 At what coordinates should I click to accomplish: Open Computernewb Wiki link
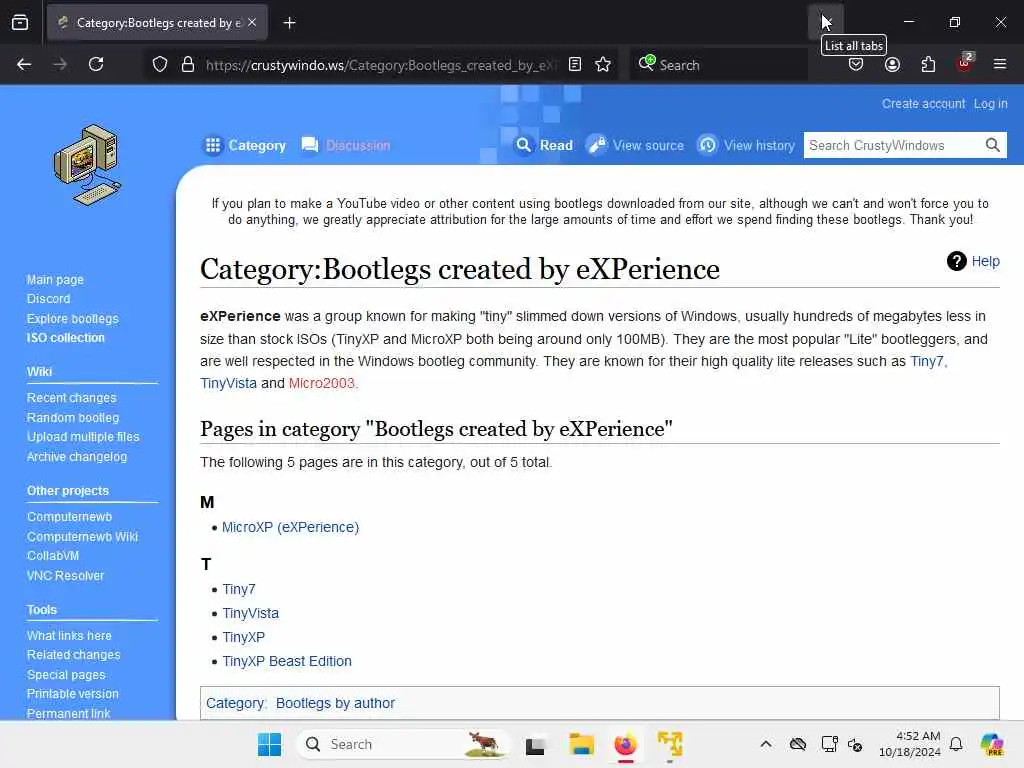tap(82, 536)
